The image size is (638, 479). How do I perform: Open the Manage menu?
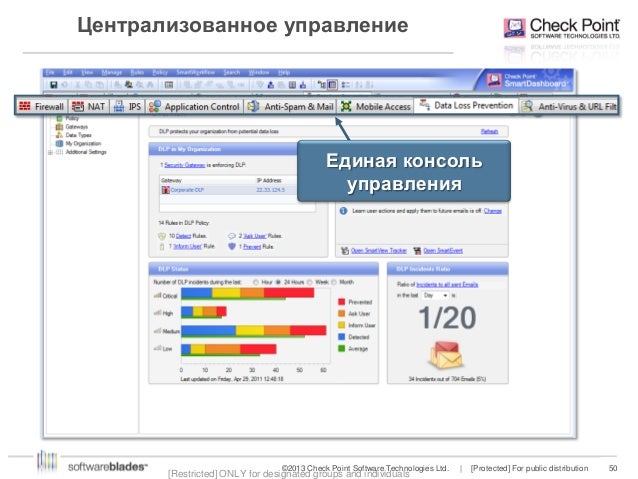pos(112,72)
